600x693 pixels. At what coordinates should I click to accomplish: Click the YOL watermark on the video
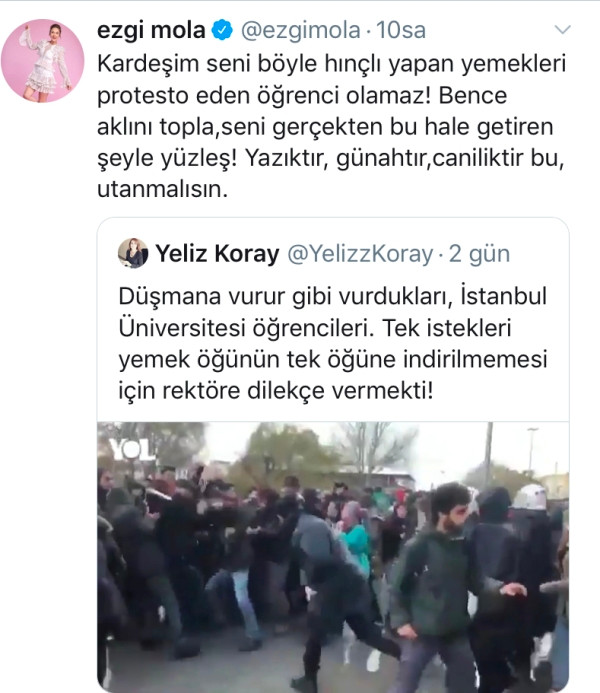pyautogui.click(x=132, y=450)
